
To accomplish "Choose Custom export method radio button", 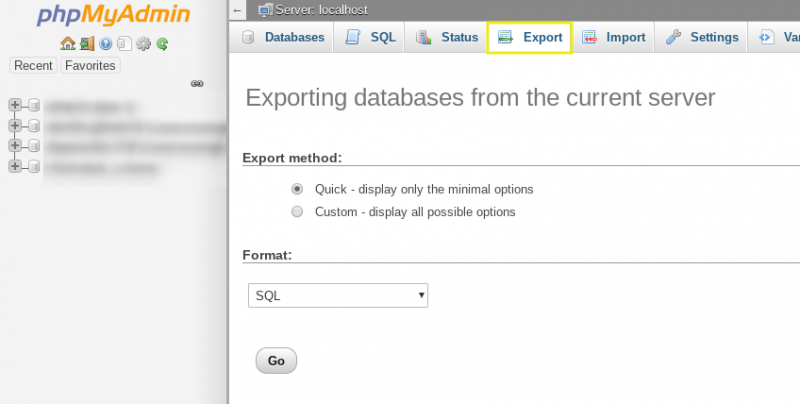I will point(297,212).
